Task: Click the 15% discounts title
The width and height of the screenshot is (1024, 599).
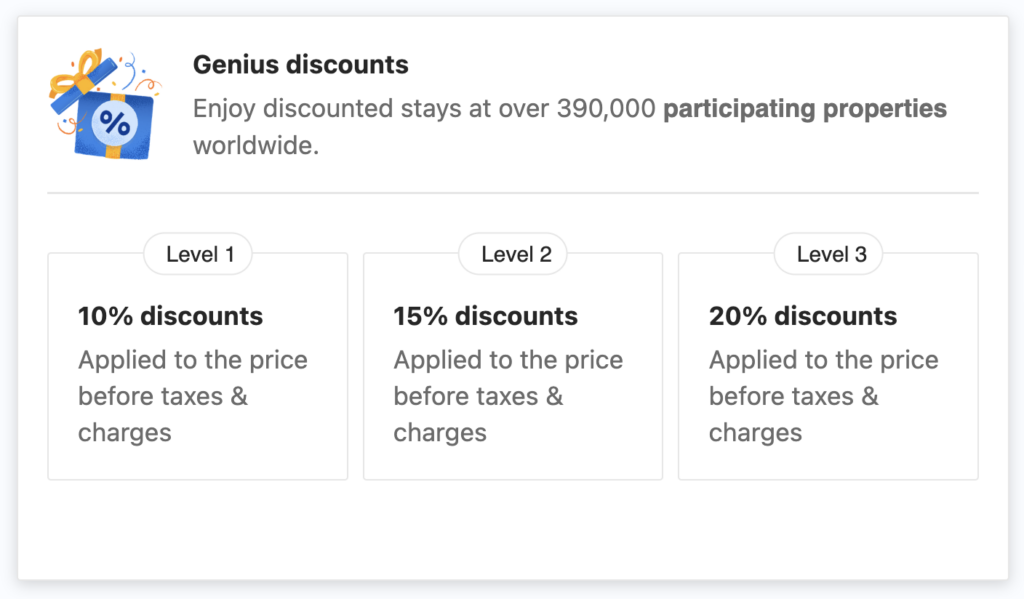Action: pos(485,316)
